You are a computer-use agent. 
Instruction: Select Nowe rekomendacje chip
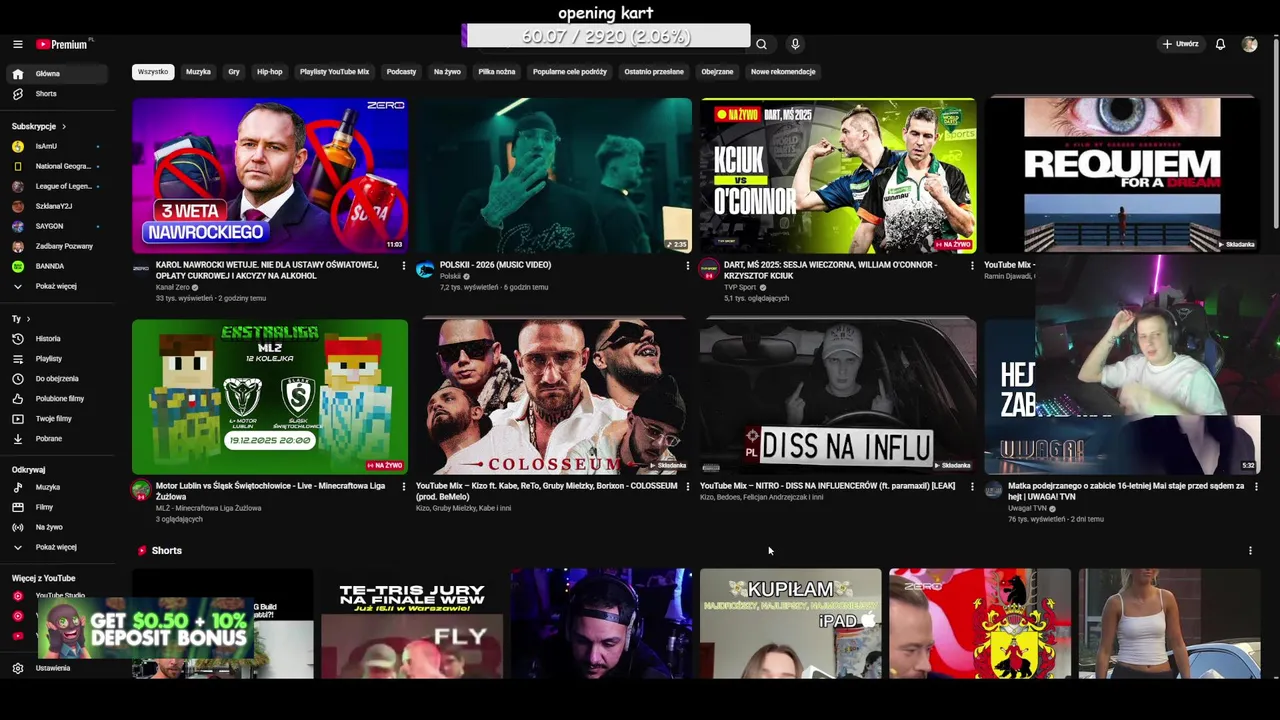pyautogui.click(x=783, y=72)
